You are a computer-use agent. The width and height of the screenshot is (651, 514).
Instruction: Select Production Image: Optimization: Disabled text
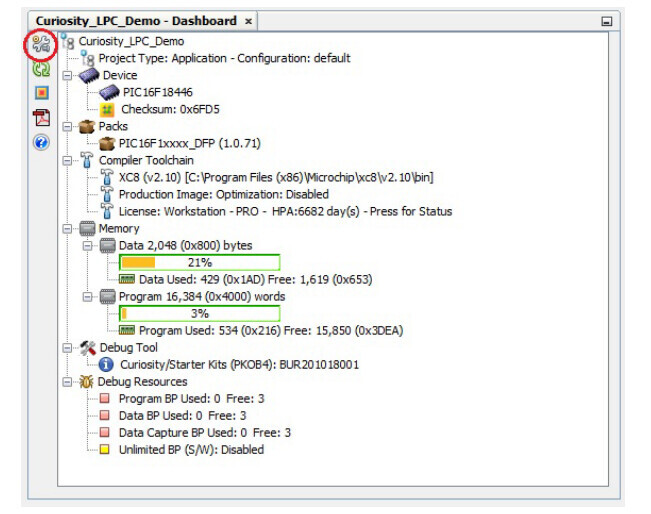(224, 195)
